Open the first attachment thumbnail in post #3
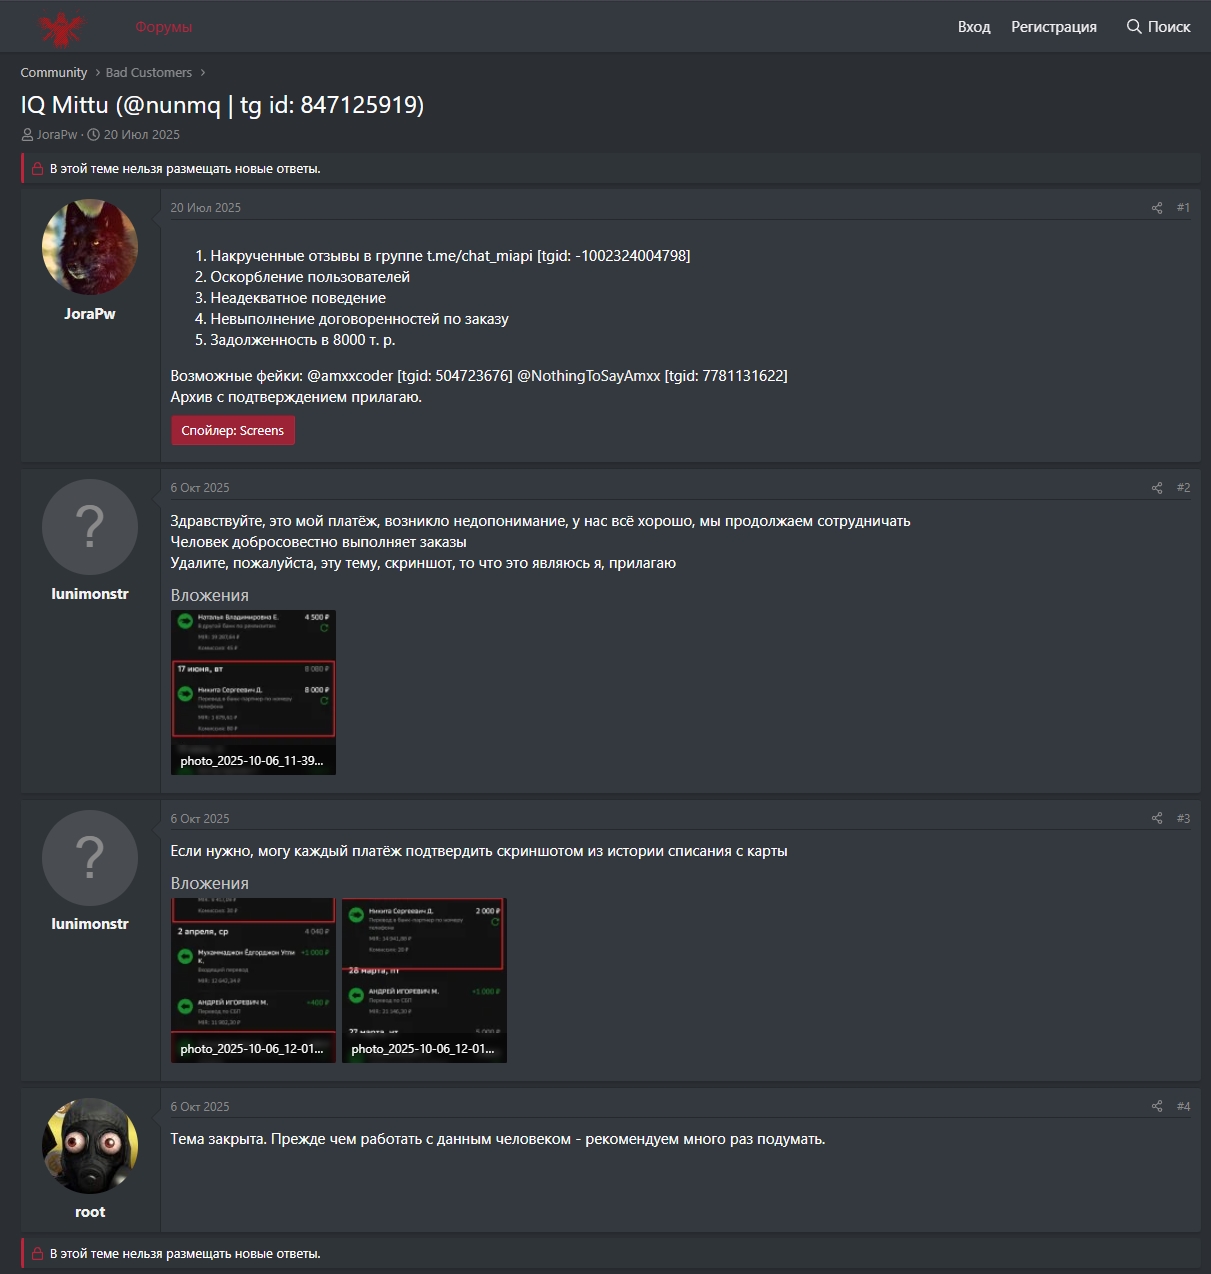This screenshot has height=1274, width=1211. [253, 979]
